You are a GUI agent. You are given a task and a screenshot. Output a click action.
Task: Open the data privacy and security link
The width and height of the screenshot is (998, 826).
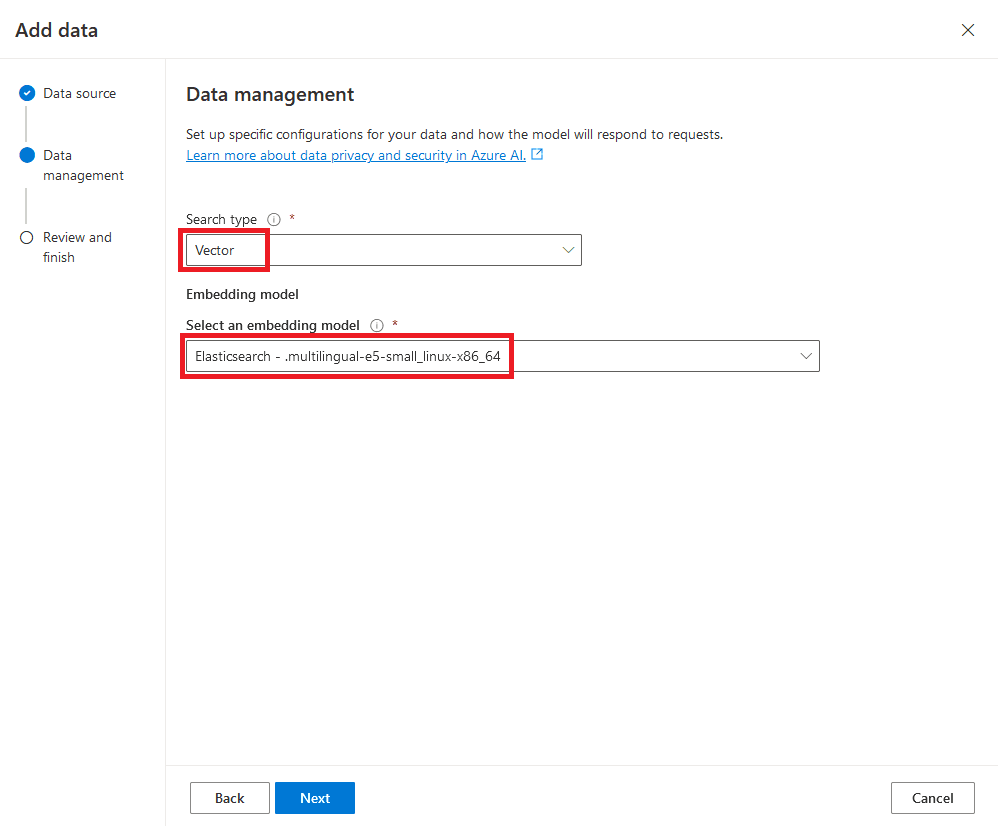356,155
